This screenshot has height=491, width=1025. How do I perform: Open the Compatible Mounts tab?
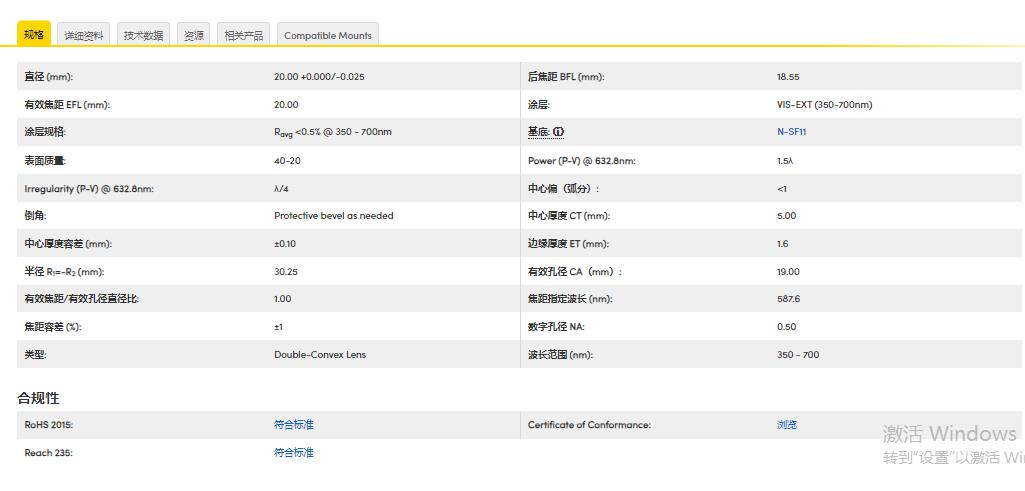(x=327, y=35)
